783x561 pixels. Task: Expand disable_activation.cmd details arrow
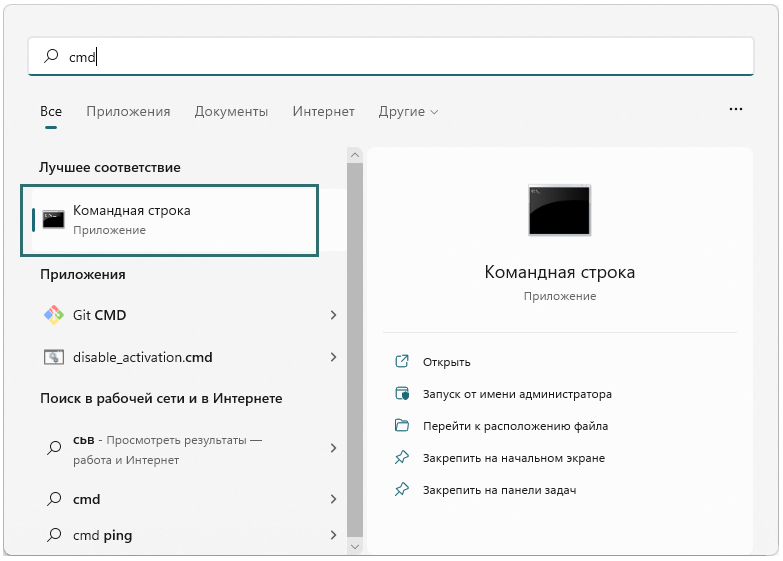pos(333,357)
